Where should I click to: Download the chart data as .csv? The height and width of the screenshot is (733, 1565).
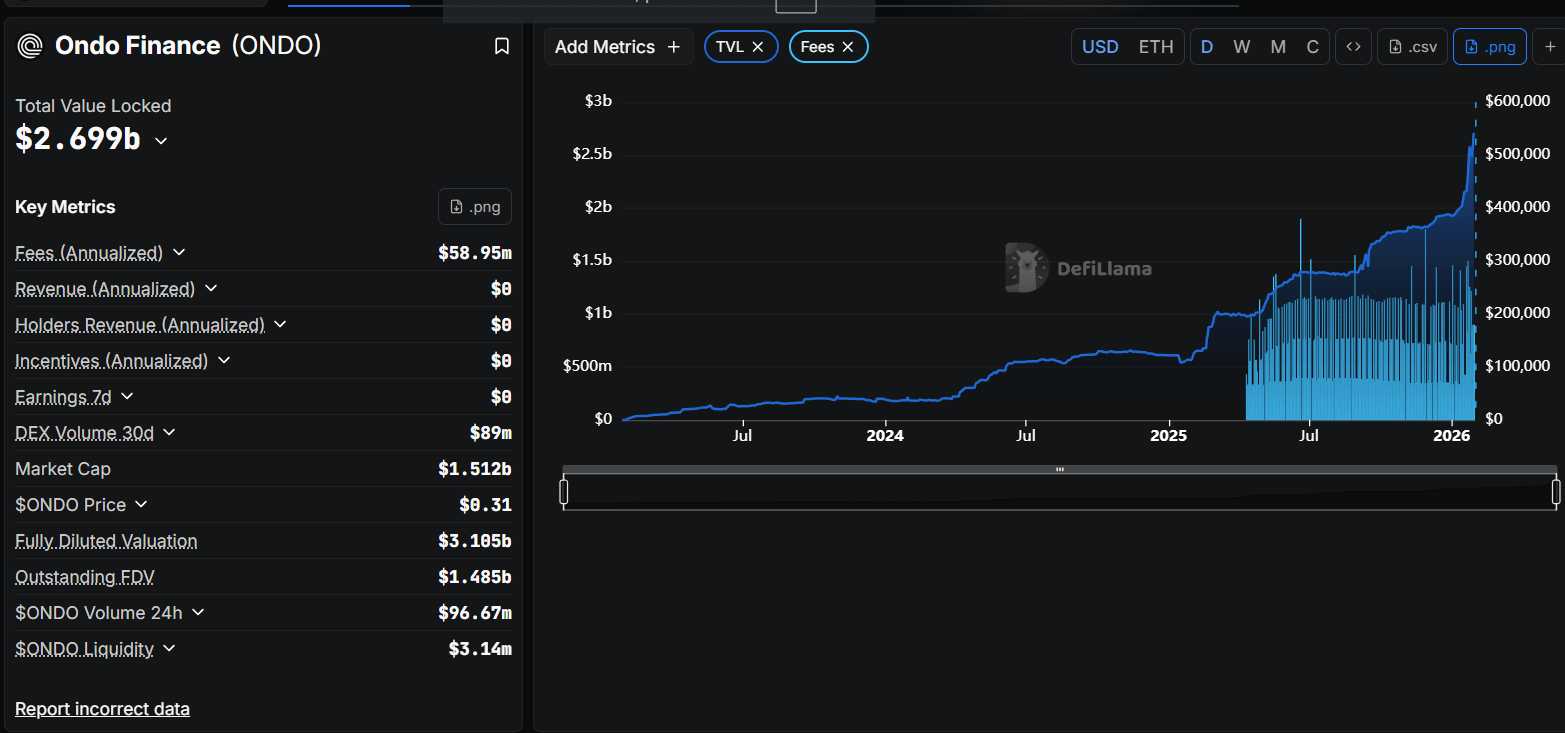[x=1412, y=47]
